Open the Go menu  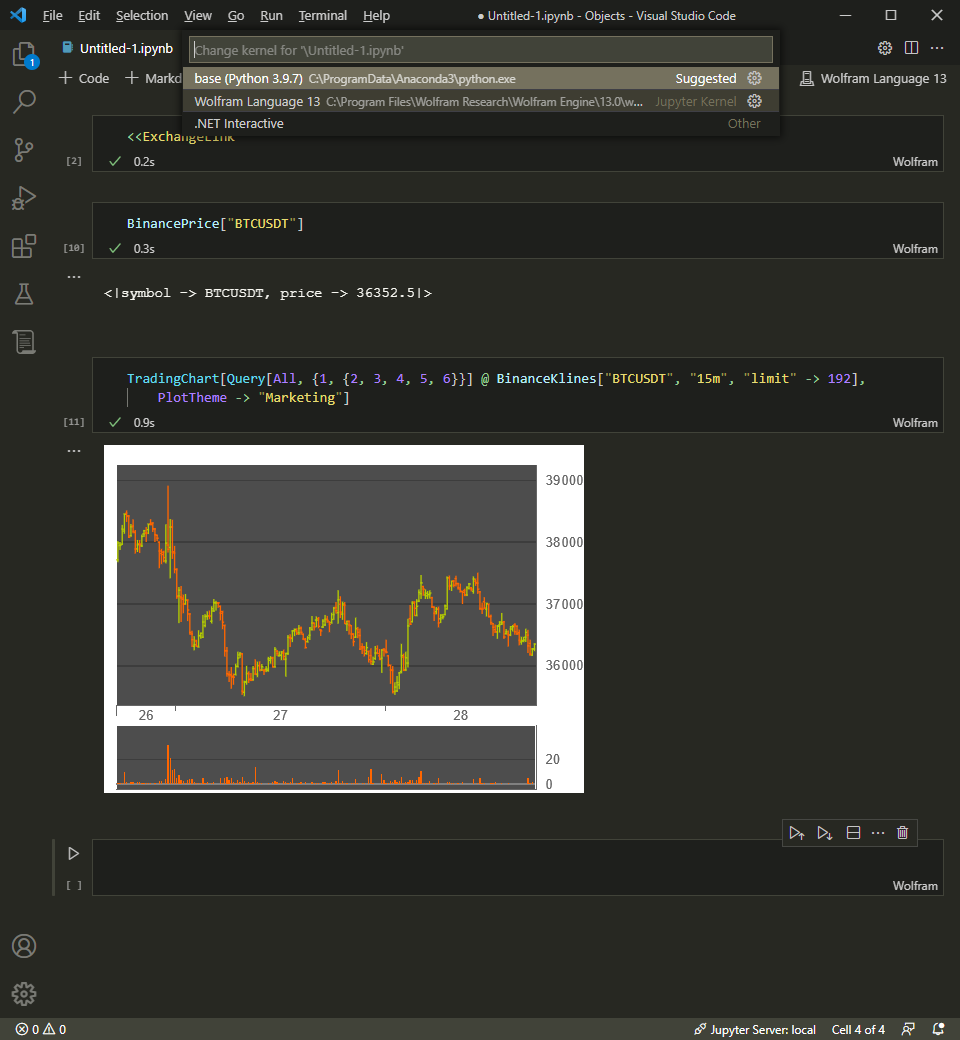click(236, 15)
